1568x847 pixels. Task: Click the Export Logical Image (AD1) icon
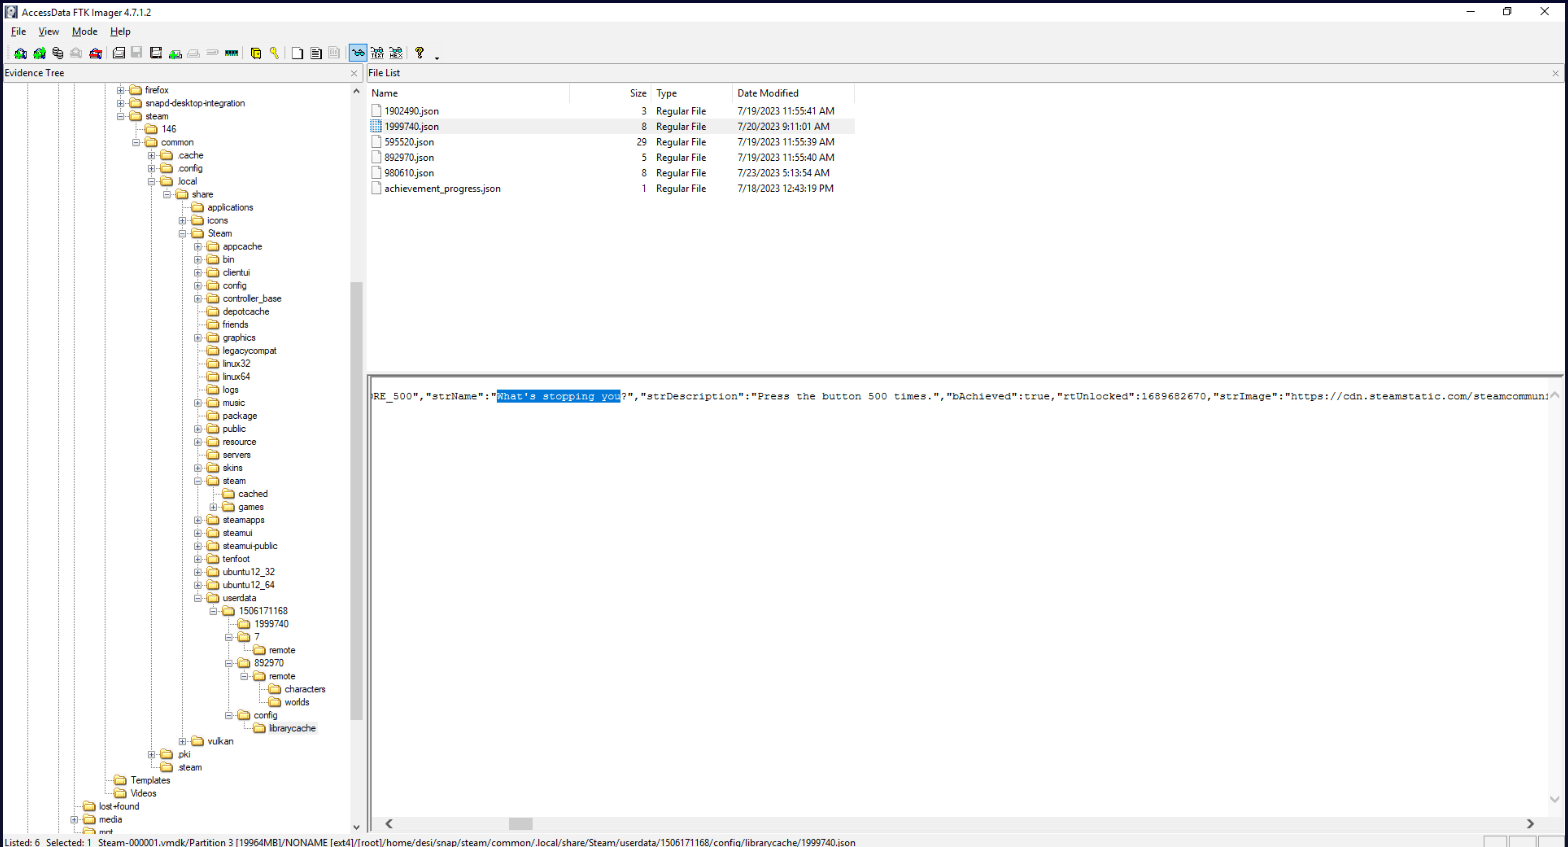pyautogui.click(x=155, y=53)
